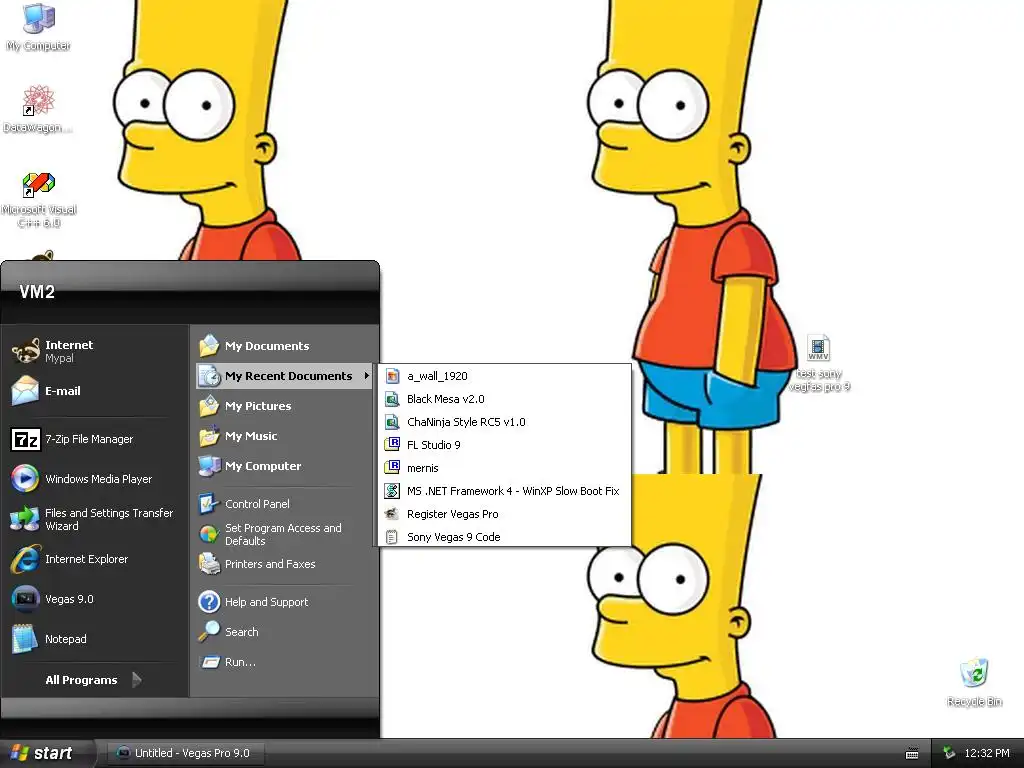Open recent document a_wall_1920
1024x768 pixels.
(505, 376)
